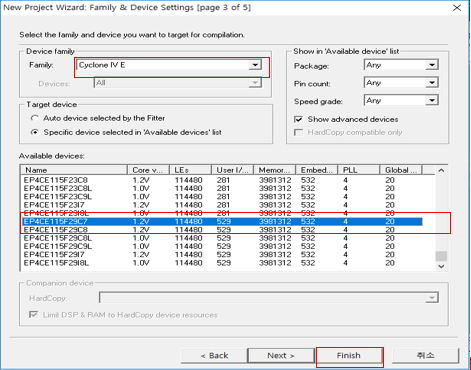Toggle Show advanced devices checkbox
The width and height of the screenshot is (471, 370).
[x=346, y=119]
